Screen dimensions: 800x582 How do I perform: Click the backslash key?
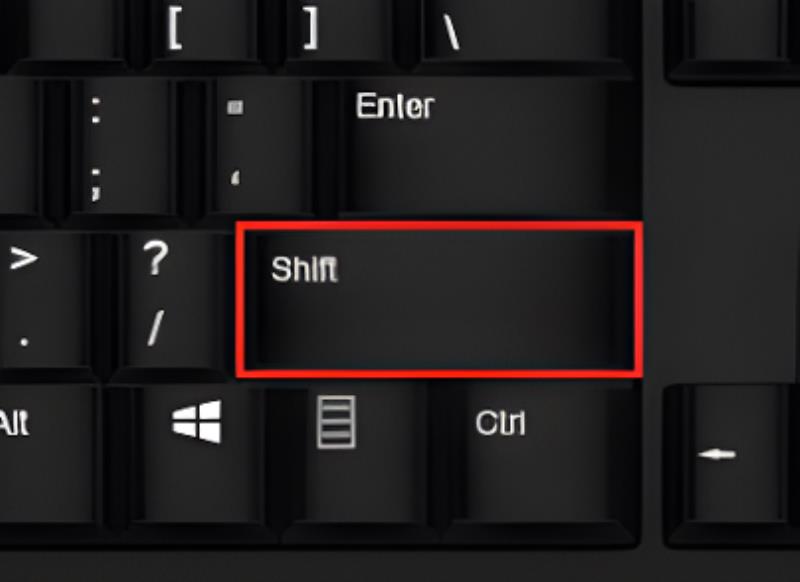click(526, 30)
